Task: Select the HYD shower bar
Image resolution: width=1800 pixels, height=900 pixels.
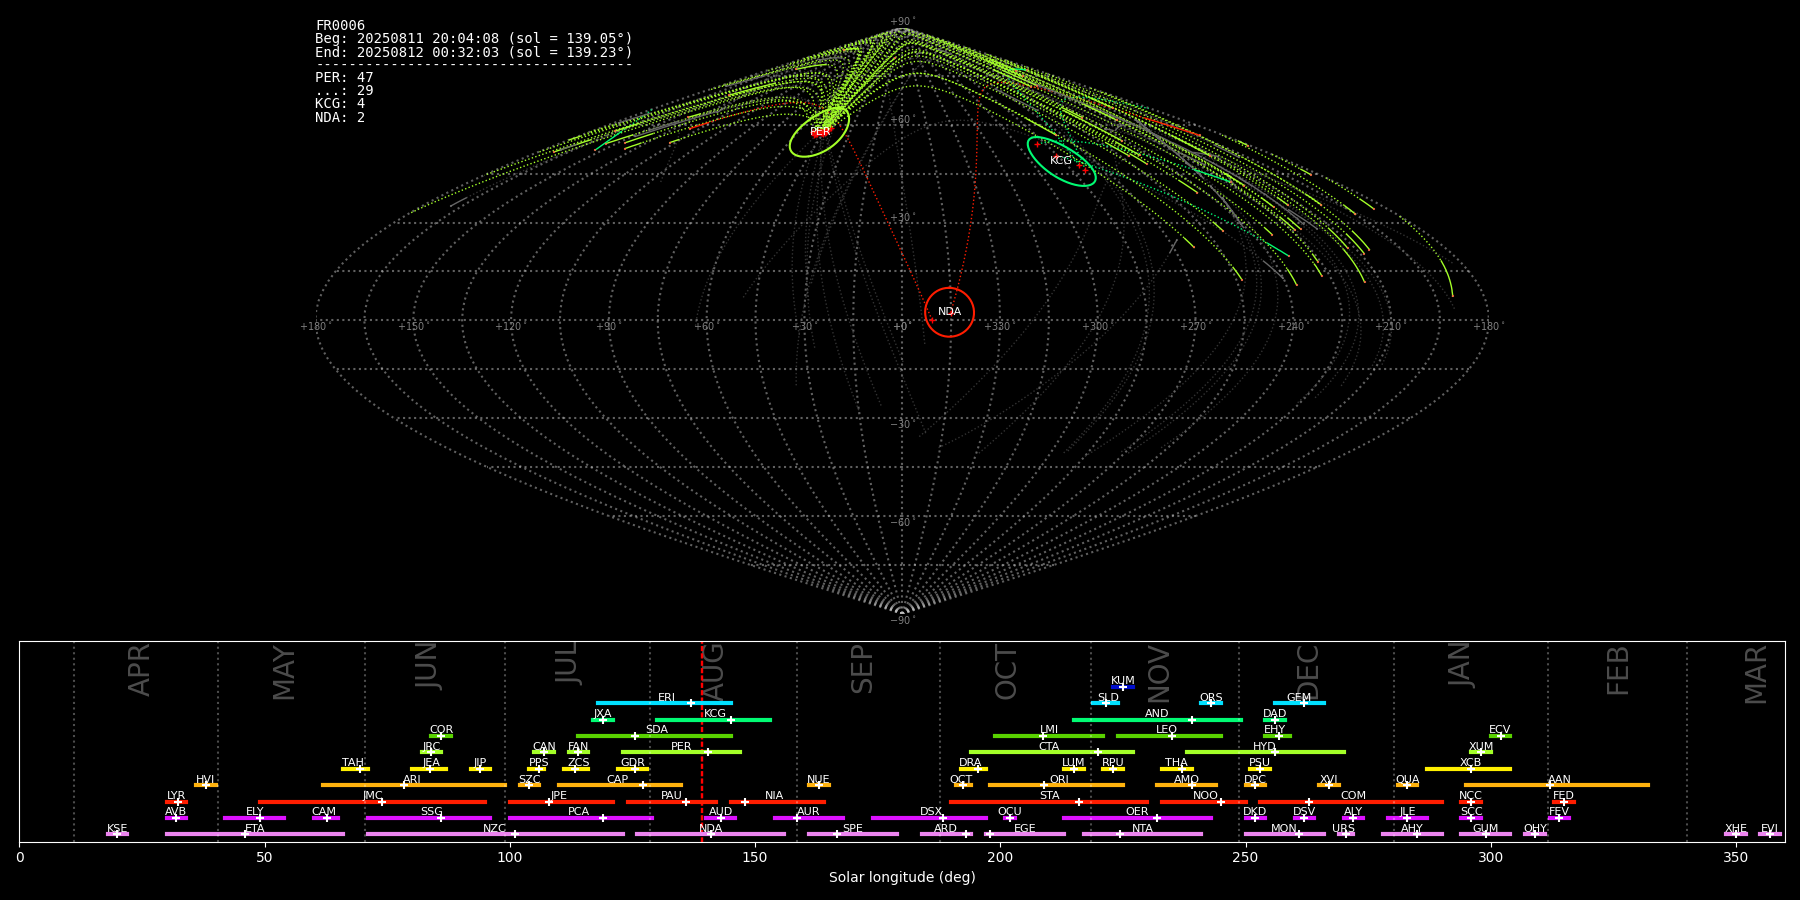Action: pos(1265,752)
